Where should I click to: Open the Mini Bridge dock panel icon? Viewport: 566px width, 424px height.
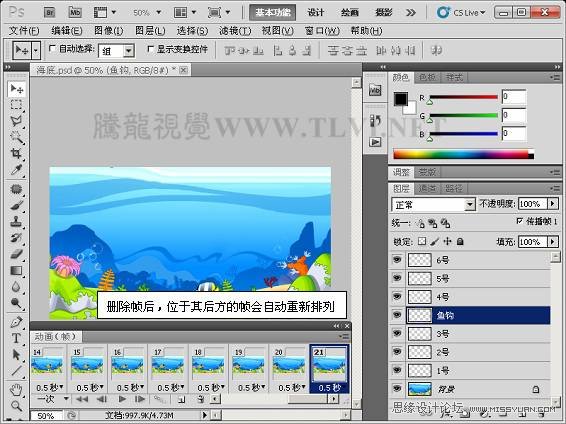point(375,90)
